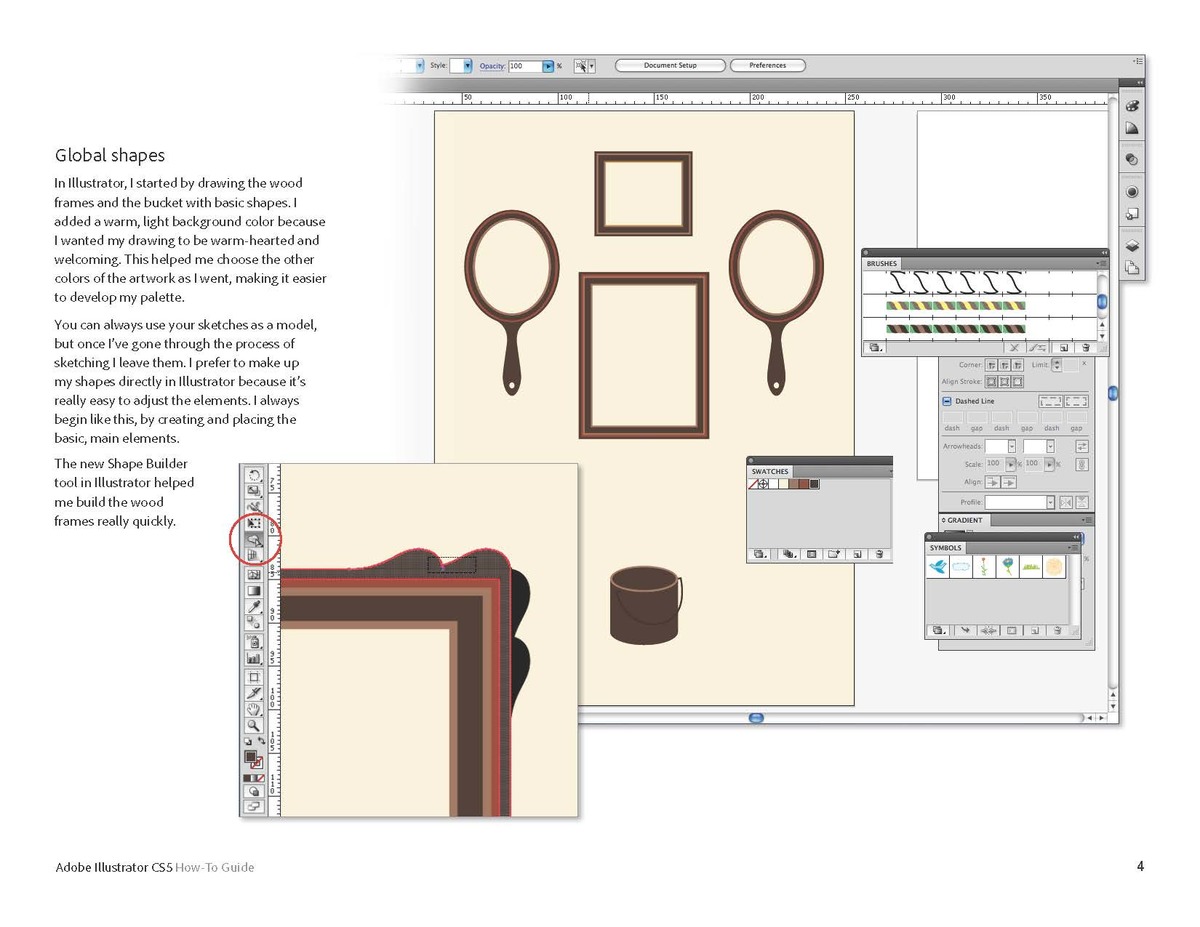Click the Document Setup button
This screenshot has width=1200, height=927.
(670, 66)
